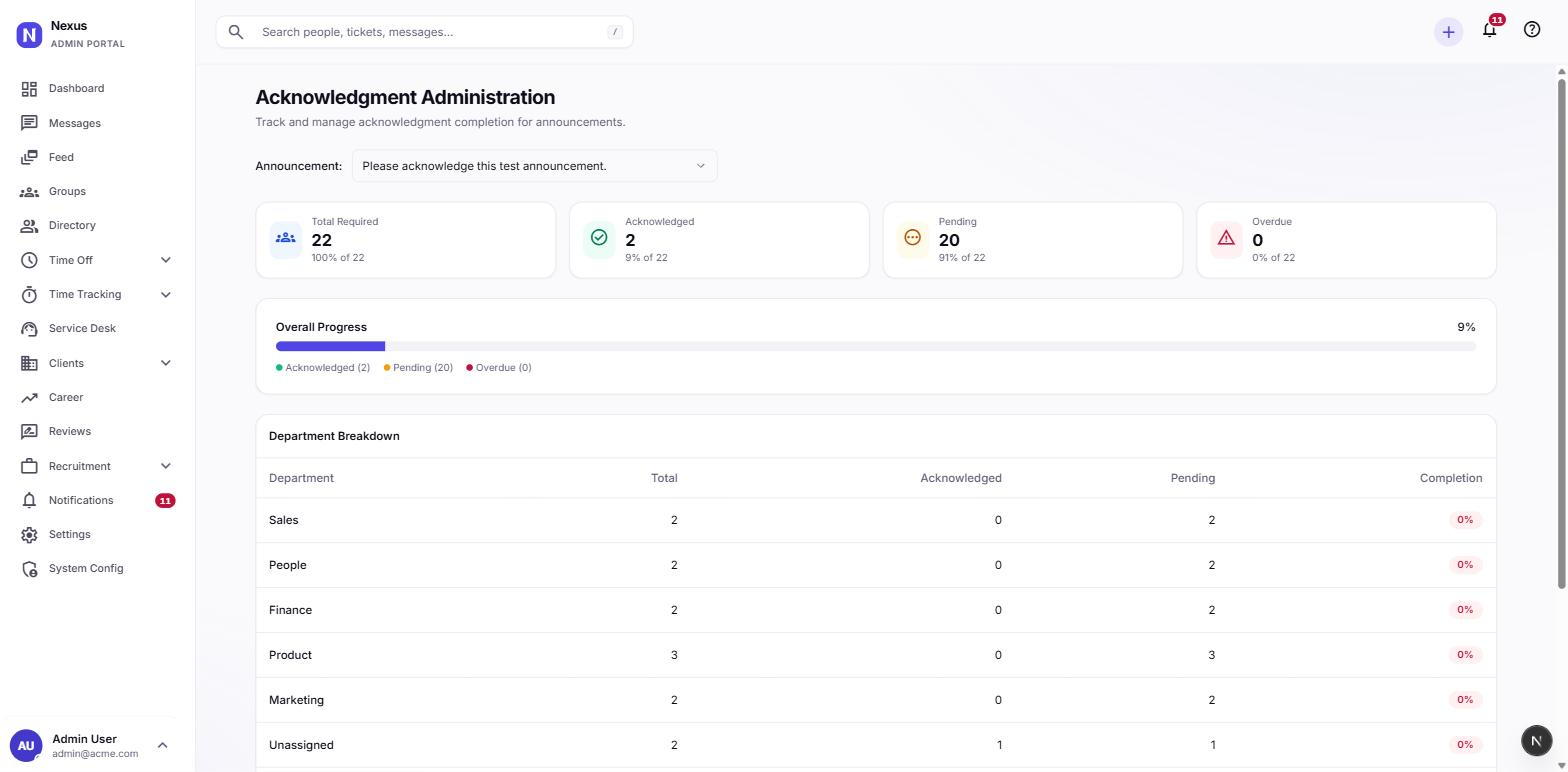The width and height of the screenshot is (1568, 772).
Task: Click the Notifications bell icon in sidebar
Action: point(29,500)
